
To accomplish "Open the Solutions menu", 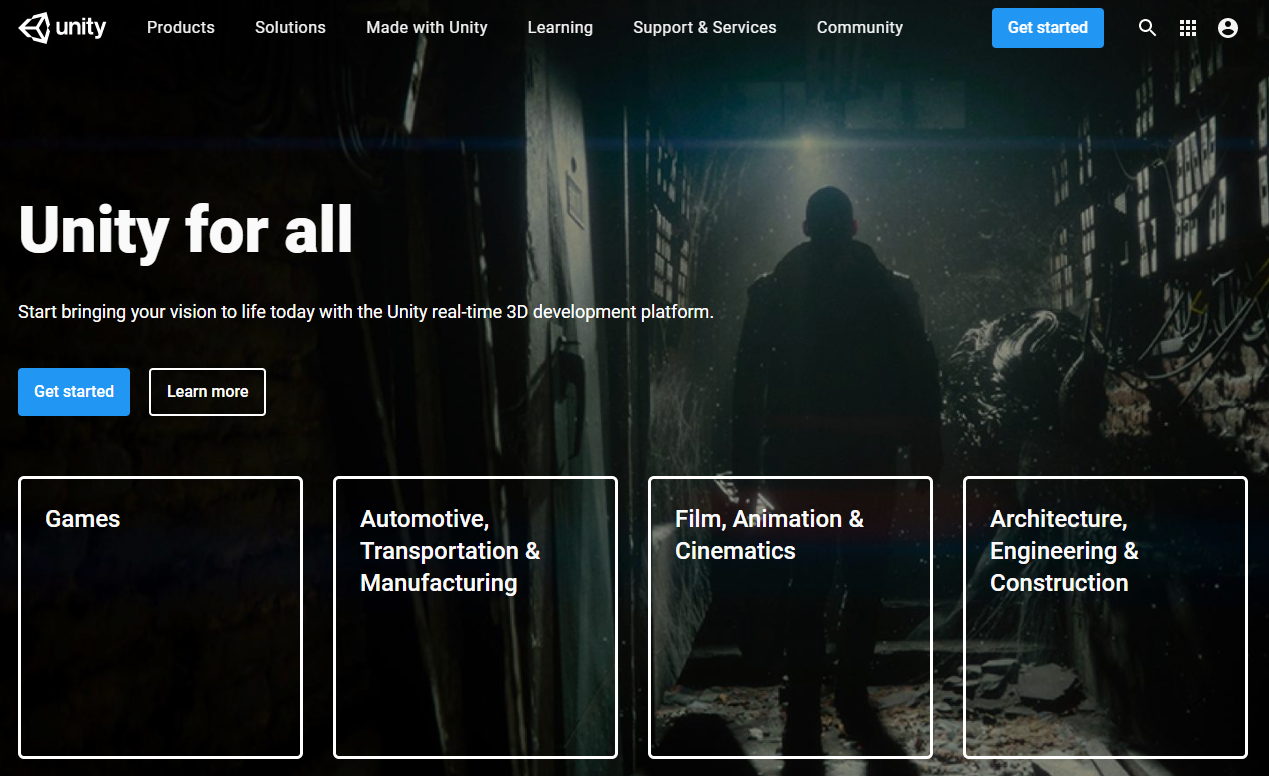I will (x=290, y=28).
